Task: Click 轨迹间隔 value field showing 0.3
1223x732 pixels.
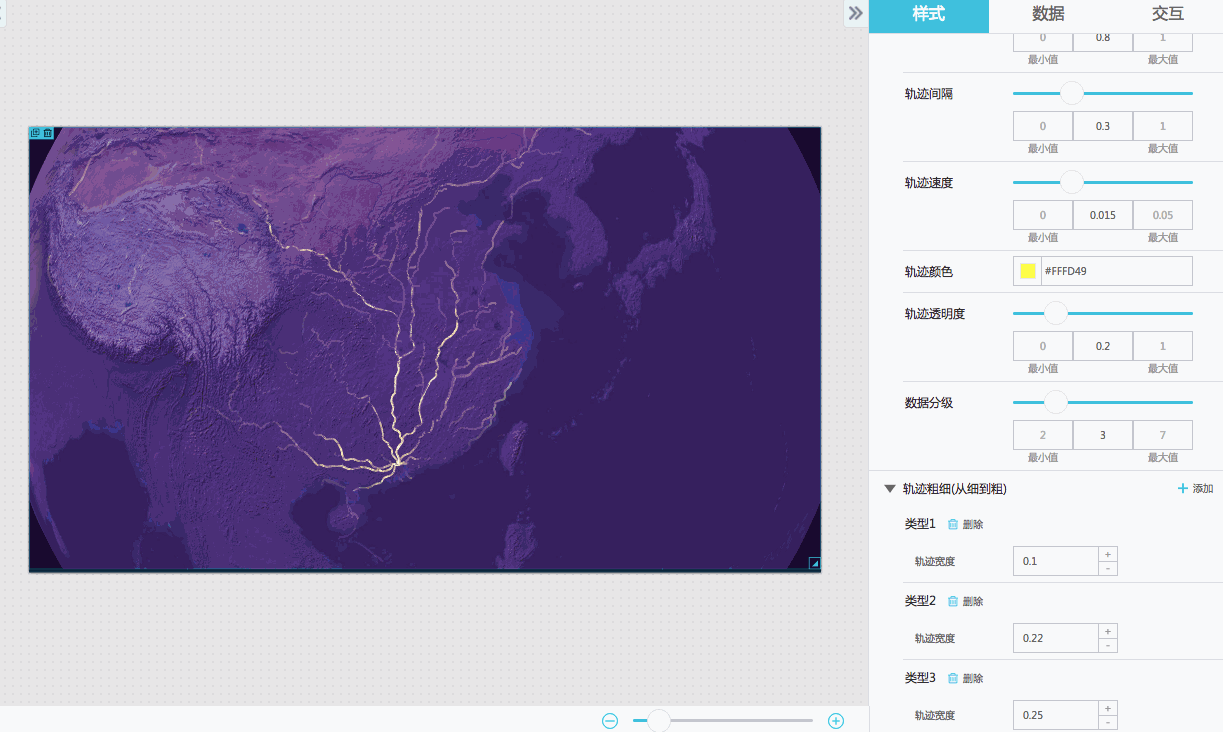Action: (x=1103, y=126)
